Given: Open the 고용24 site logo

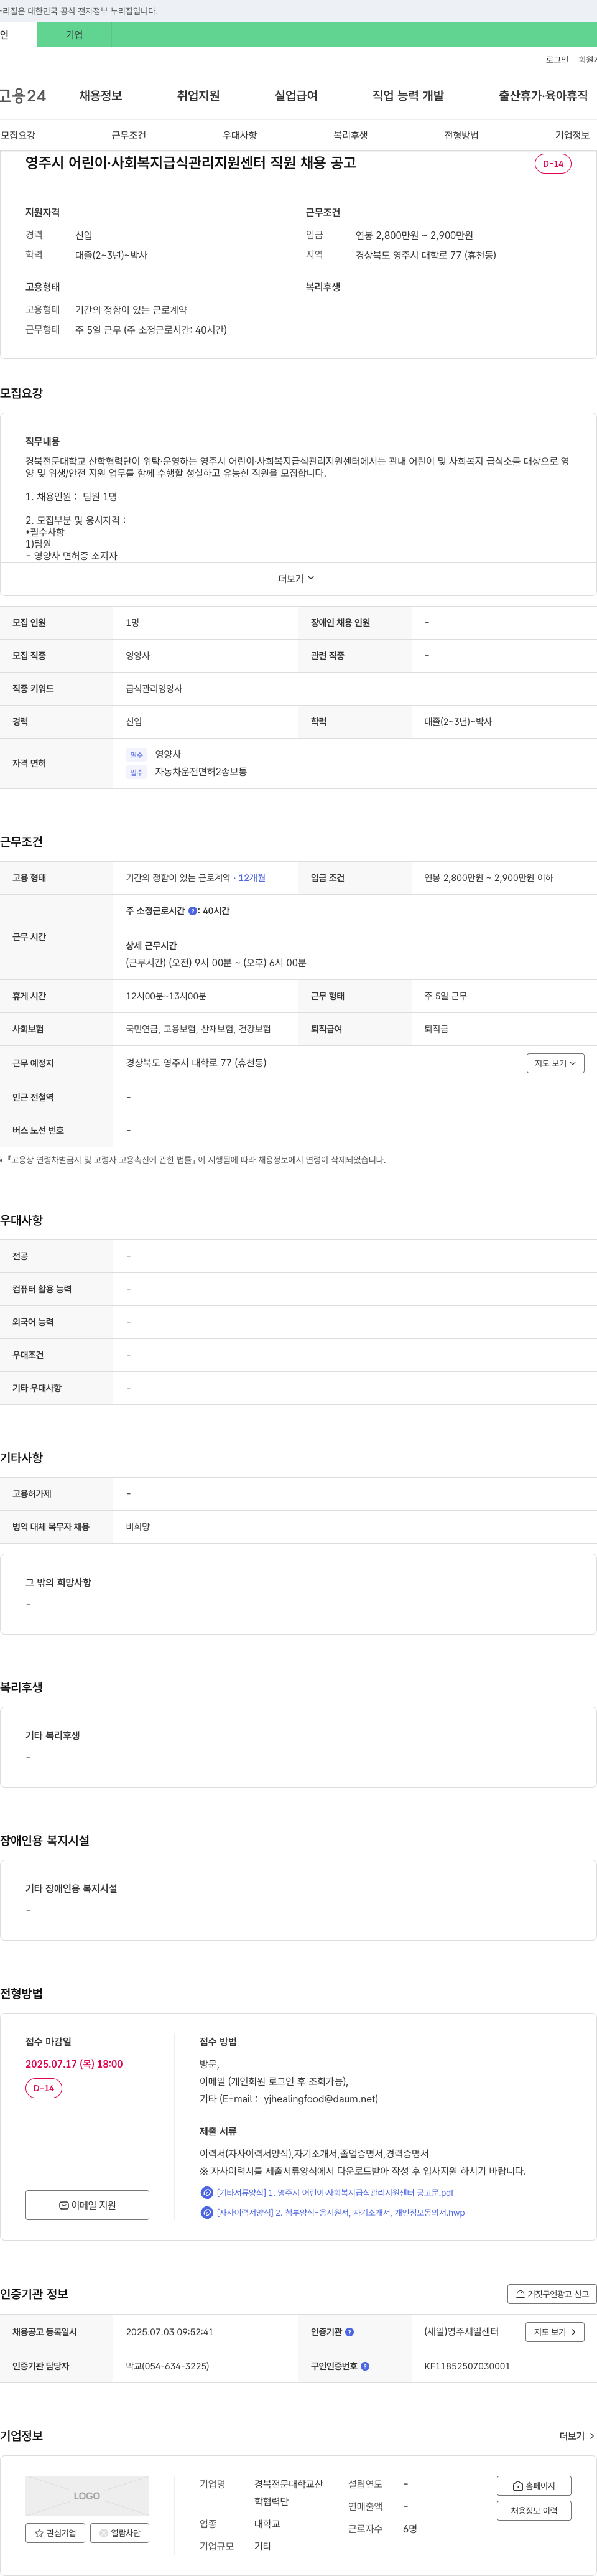Looking at the screenshot, I should click(x=22, y=96).
